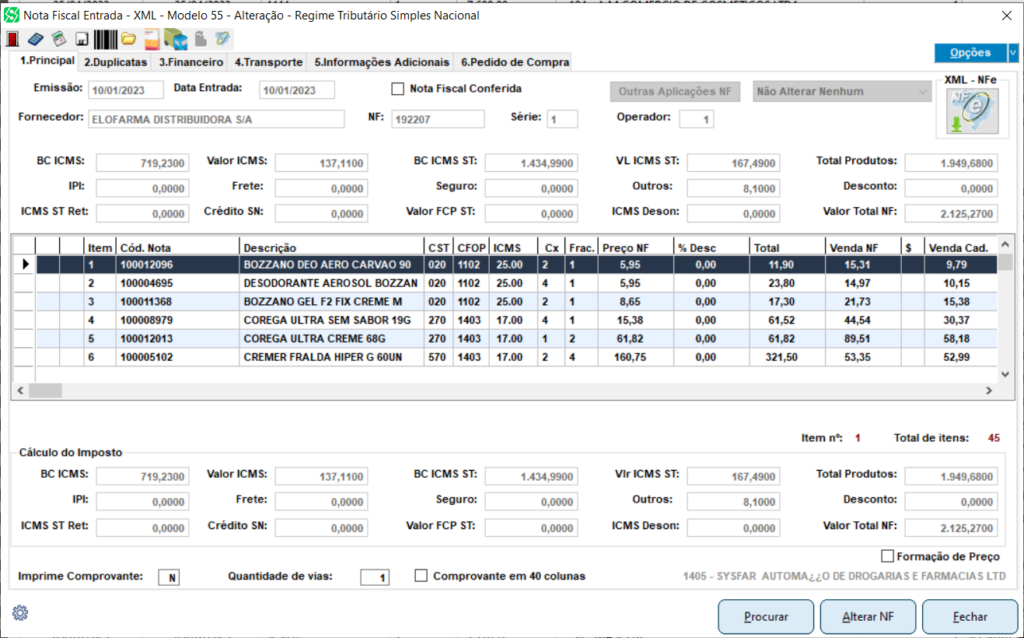This screenshot has height=638, width=1024.
Task: Click the red exit door icon
Action: 13,39
